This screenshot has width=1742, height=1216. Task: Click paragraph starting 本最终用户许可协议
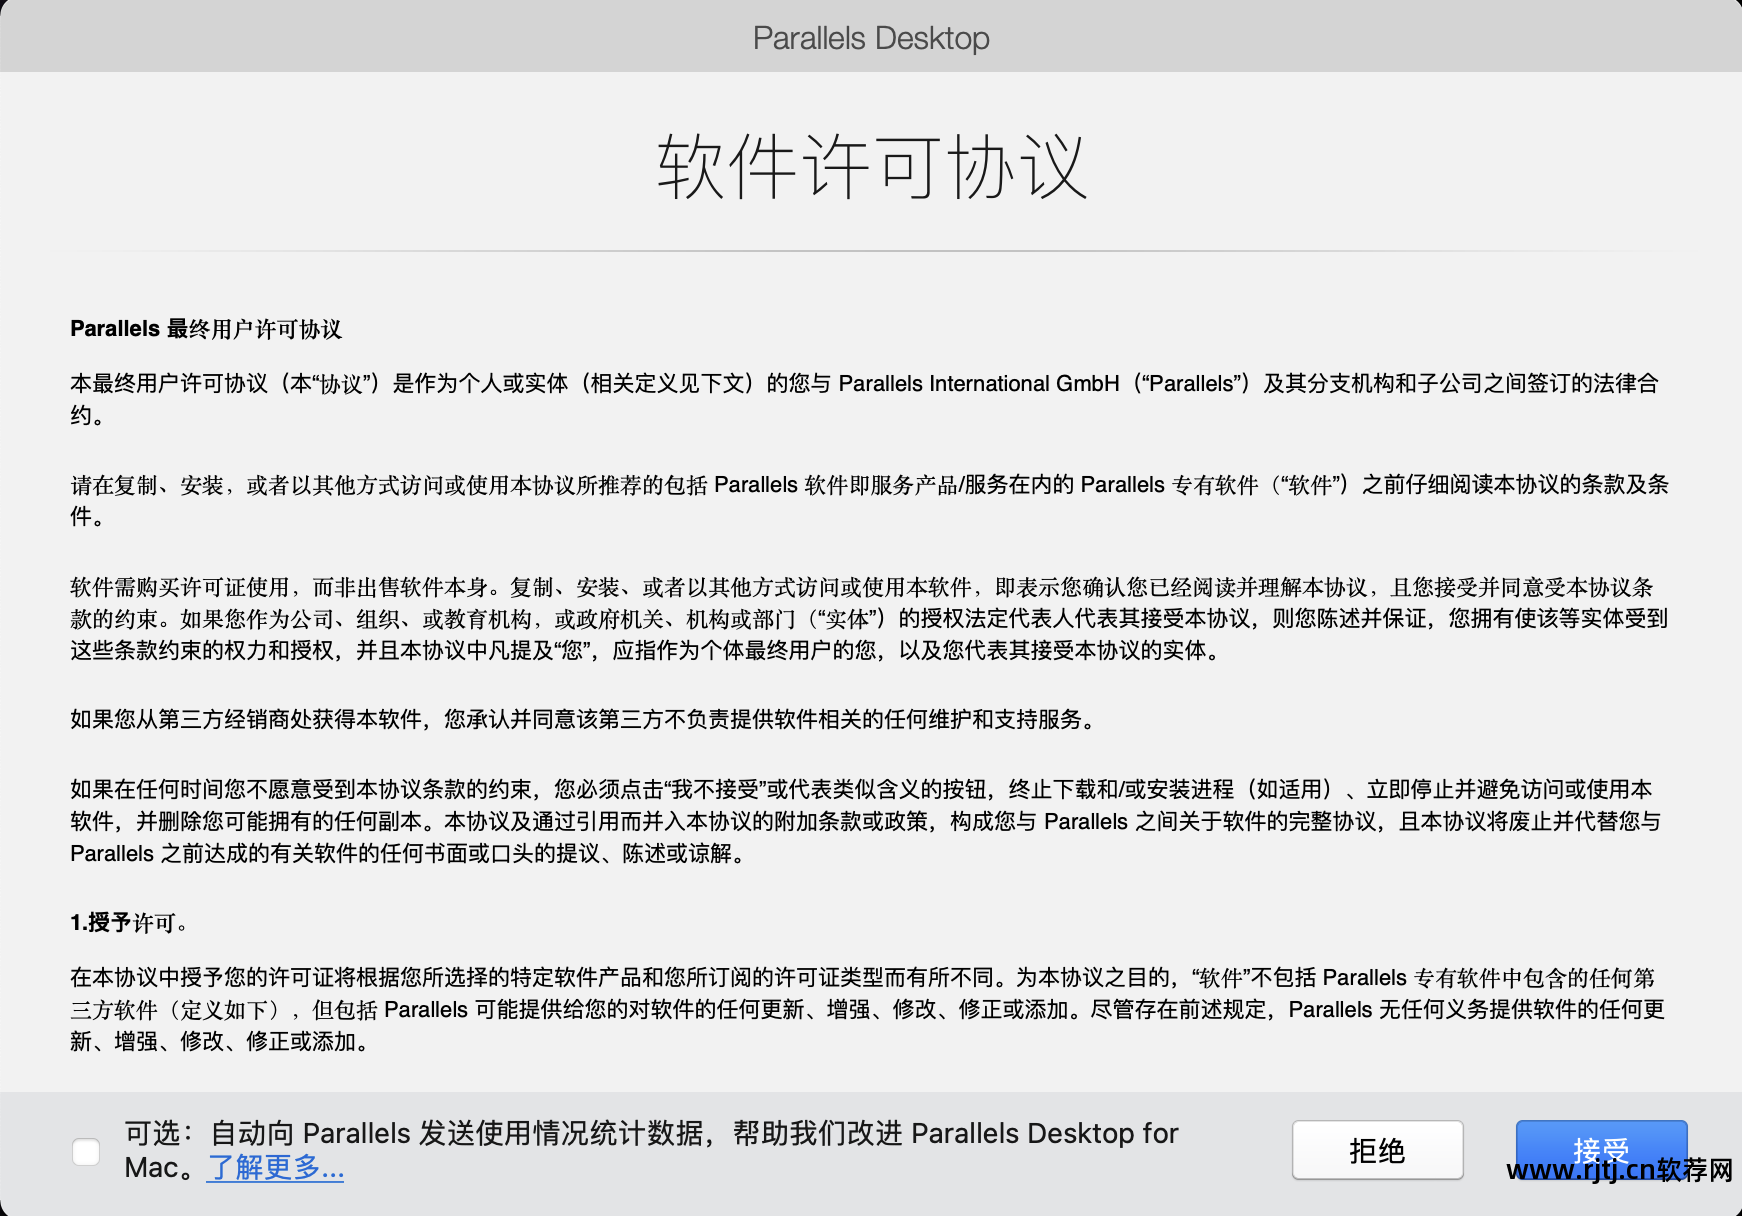(864, 399)
